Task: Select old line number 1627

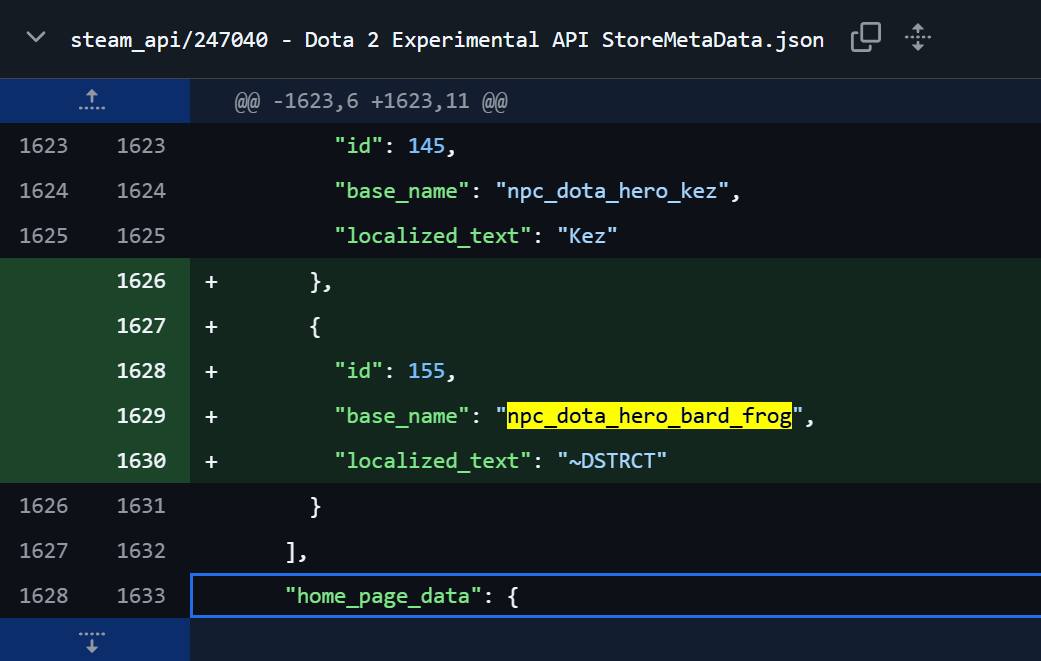Action: (x=43, y=550)
